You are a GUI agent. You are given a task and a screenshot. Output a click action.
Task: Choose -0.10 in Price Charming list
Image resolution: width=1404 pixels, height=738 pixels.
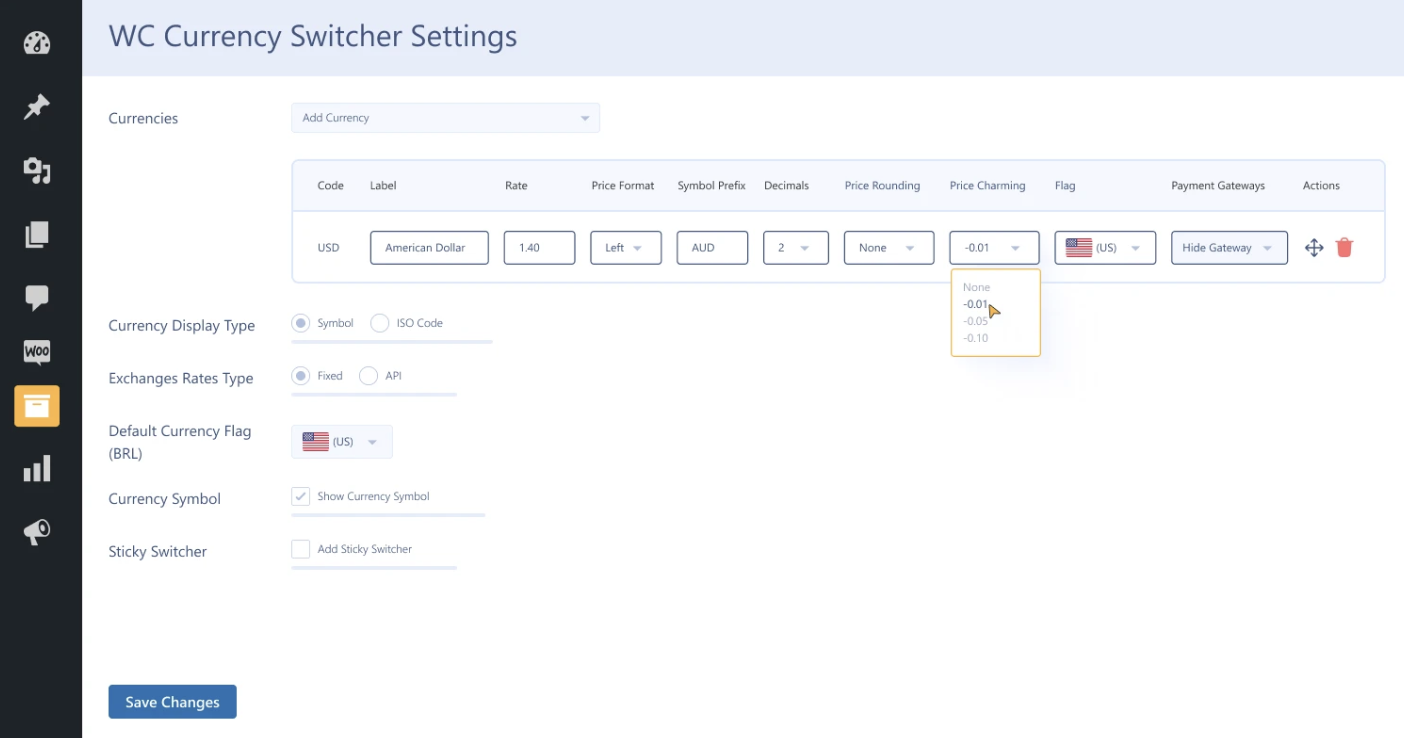(x=976, y=338)
